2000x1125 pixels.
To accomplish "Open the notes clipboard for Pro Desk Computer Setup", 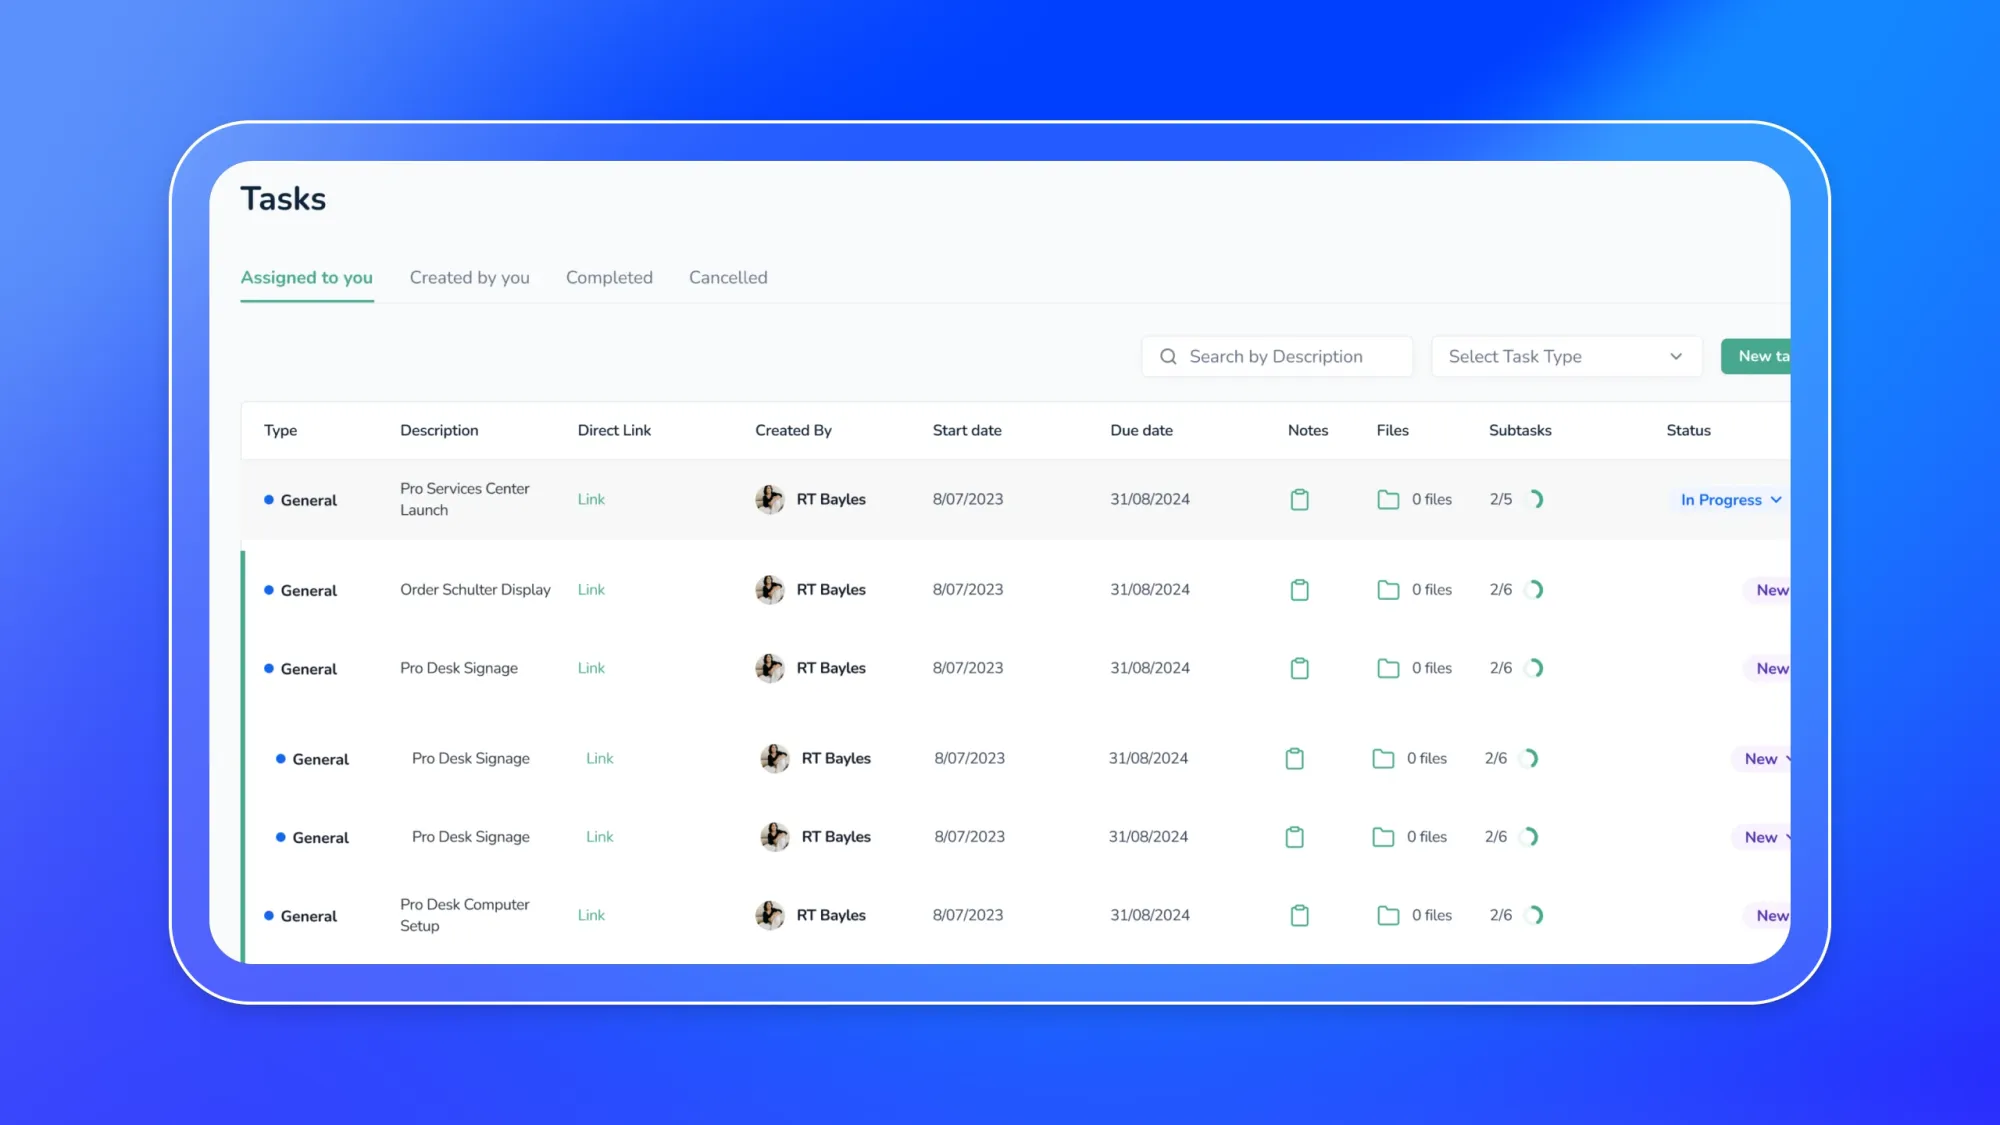I will (1299, 915).
